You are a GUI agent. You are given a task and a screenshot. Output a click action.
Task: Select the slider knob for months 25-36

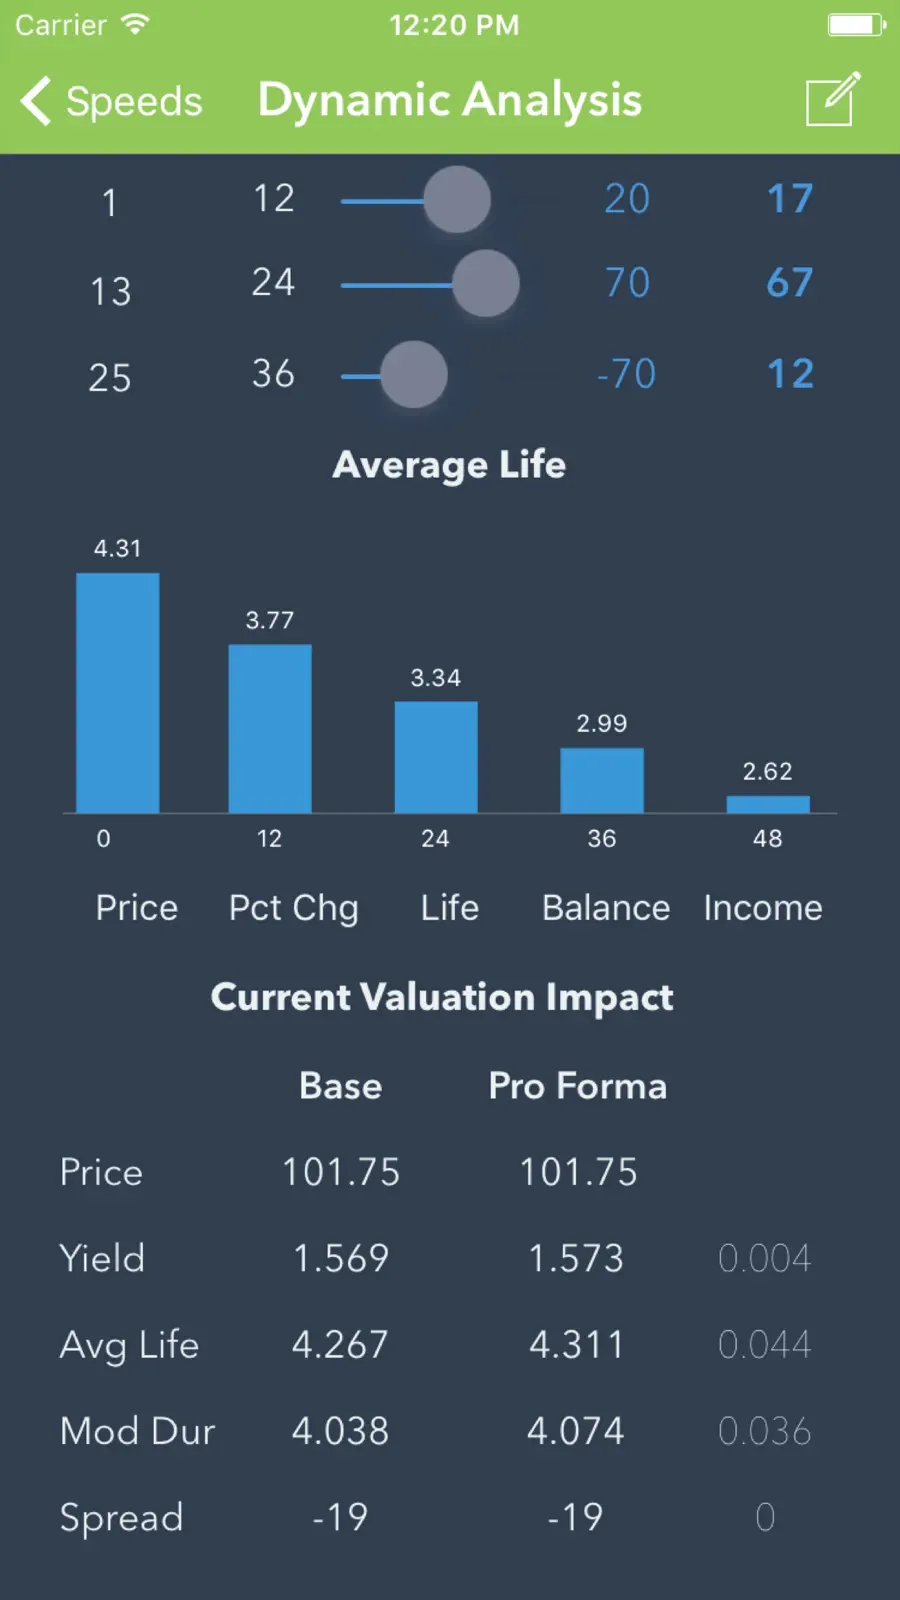pos(414,374)
